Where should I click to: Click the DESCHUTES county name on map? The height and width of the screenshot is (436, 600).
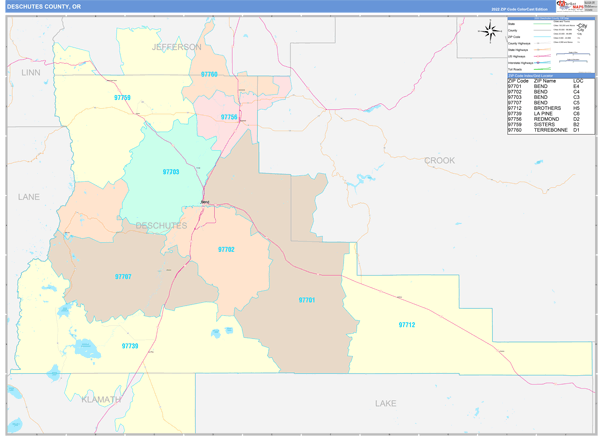pyautogui.click(x=160, y=226)
